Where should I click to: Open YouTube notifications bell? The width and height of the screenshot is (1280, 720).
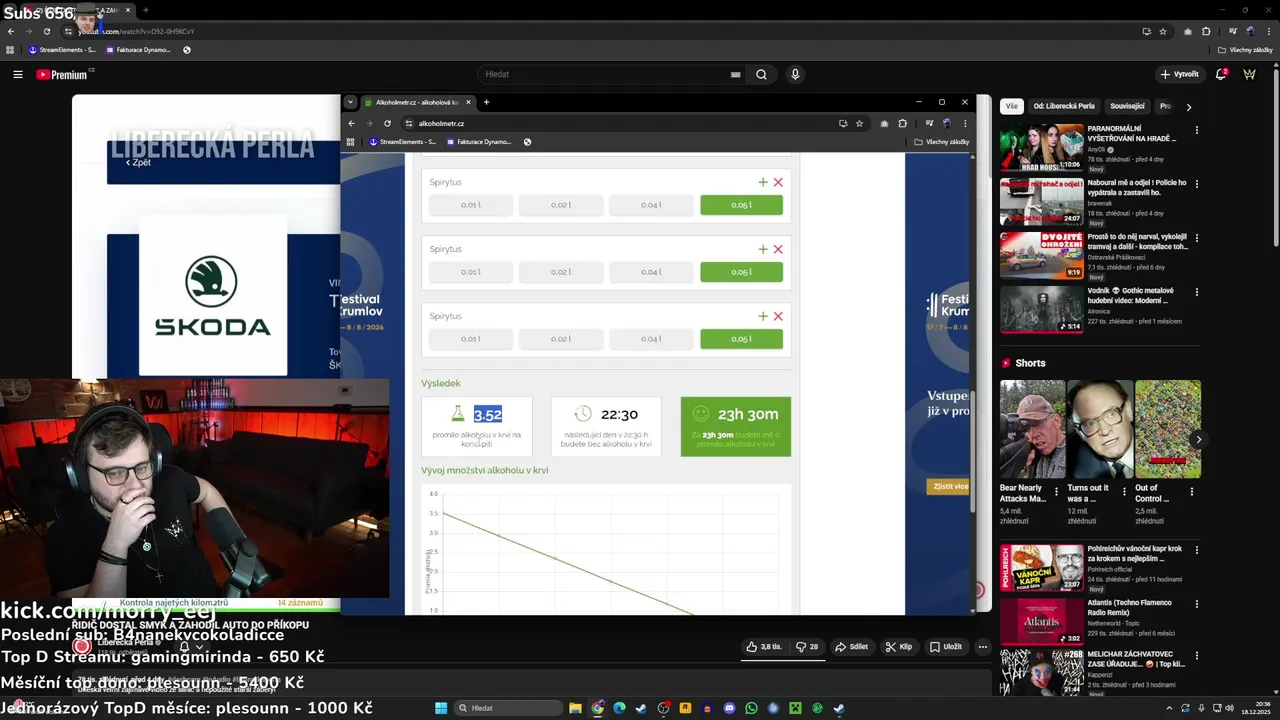click(x=1220, y=74)
